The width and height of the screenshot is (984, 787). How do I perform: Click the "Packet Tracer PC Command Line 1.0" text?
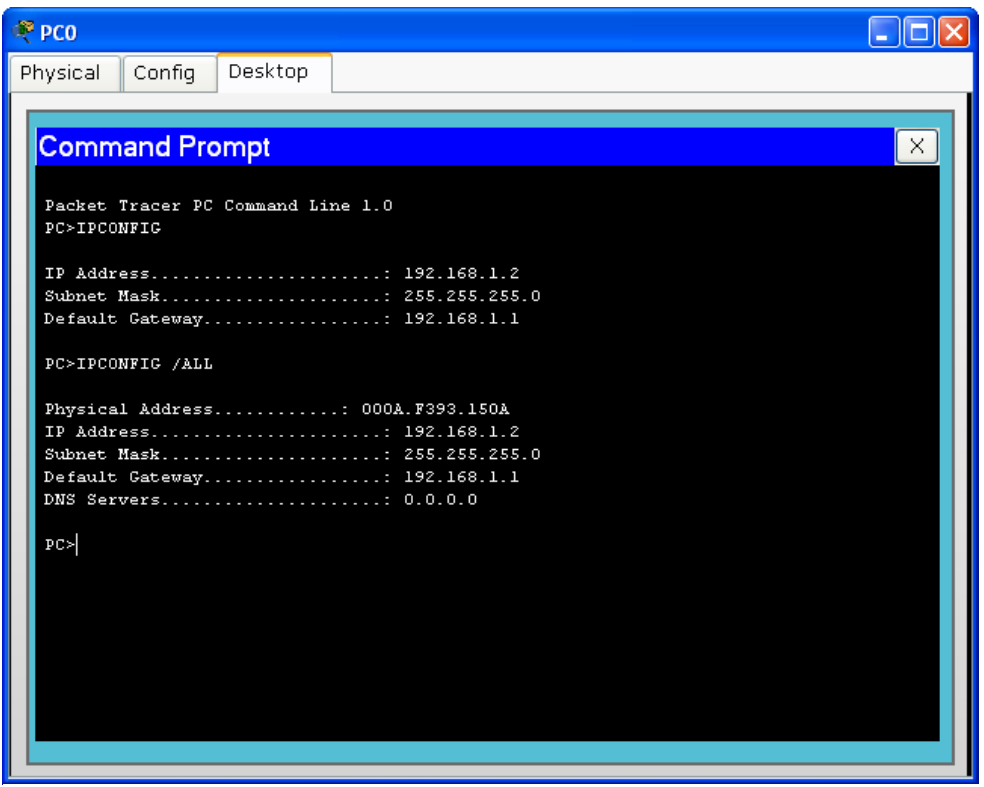(x=218, y=206)
